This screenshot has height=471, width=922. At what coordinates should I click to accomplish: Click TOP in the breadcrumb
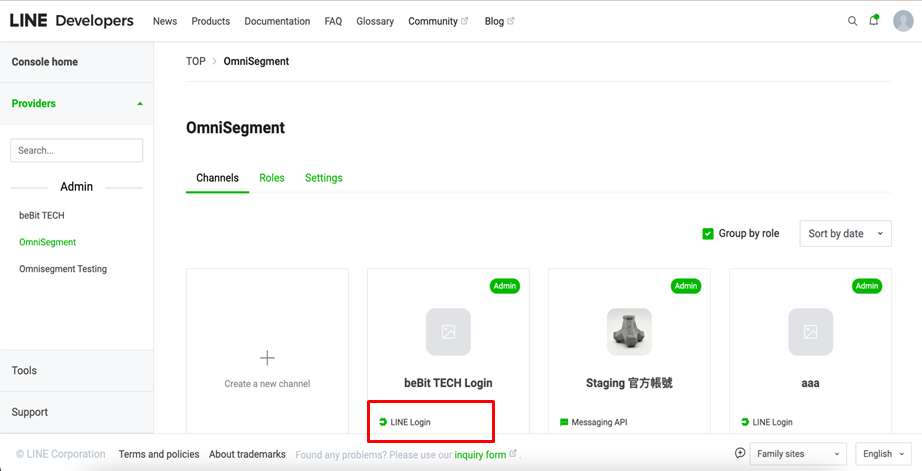196,61
